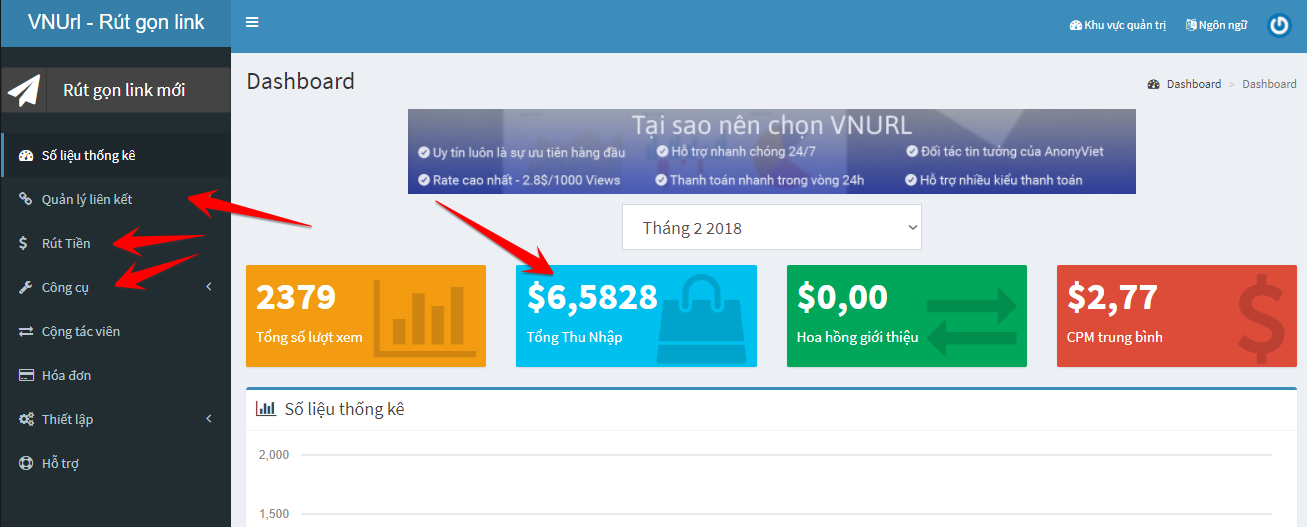Image resolution: width=1307 pixels, height=527 pixels.
Task: Click the exchange arrows icon beside Cộng tác viên
Action: (x=26, y=331)
